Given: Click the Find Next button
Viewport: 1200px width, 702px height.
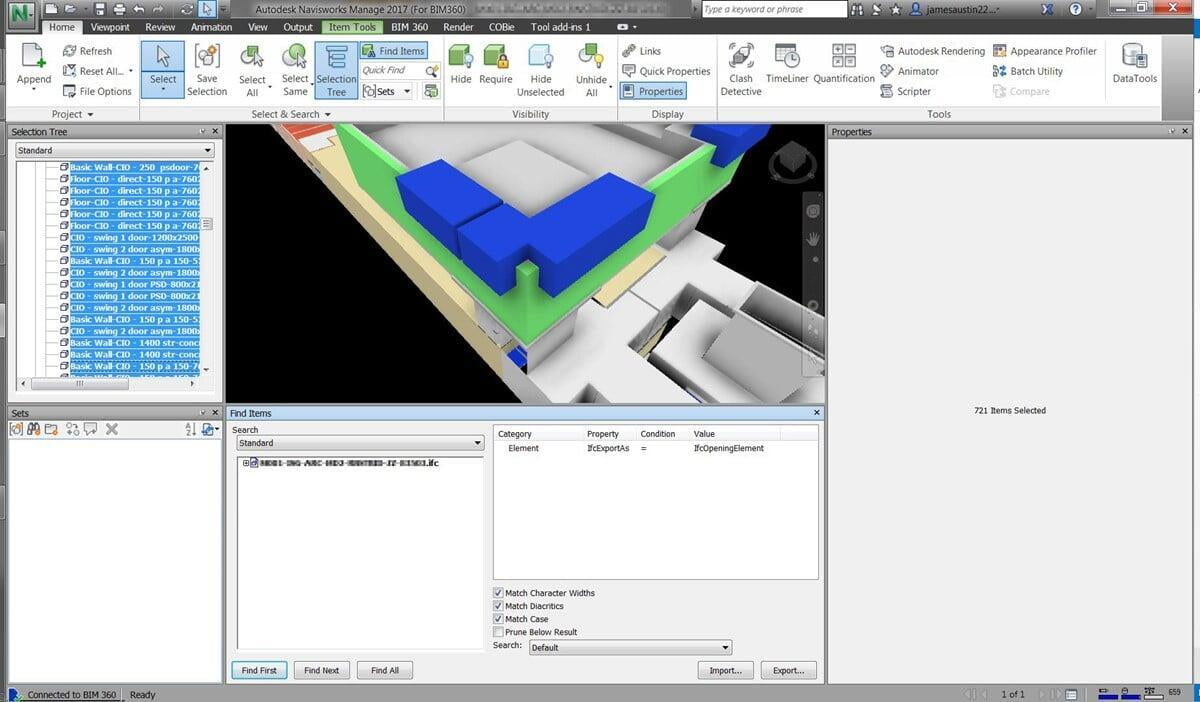Looking at the screenshot, I should (322, 670).
